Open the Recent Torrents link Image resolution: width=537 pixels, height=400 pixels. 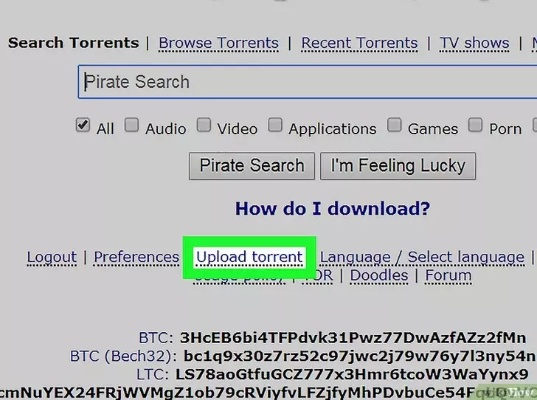[359, 43]
